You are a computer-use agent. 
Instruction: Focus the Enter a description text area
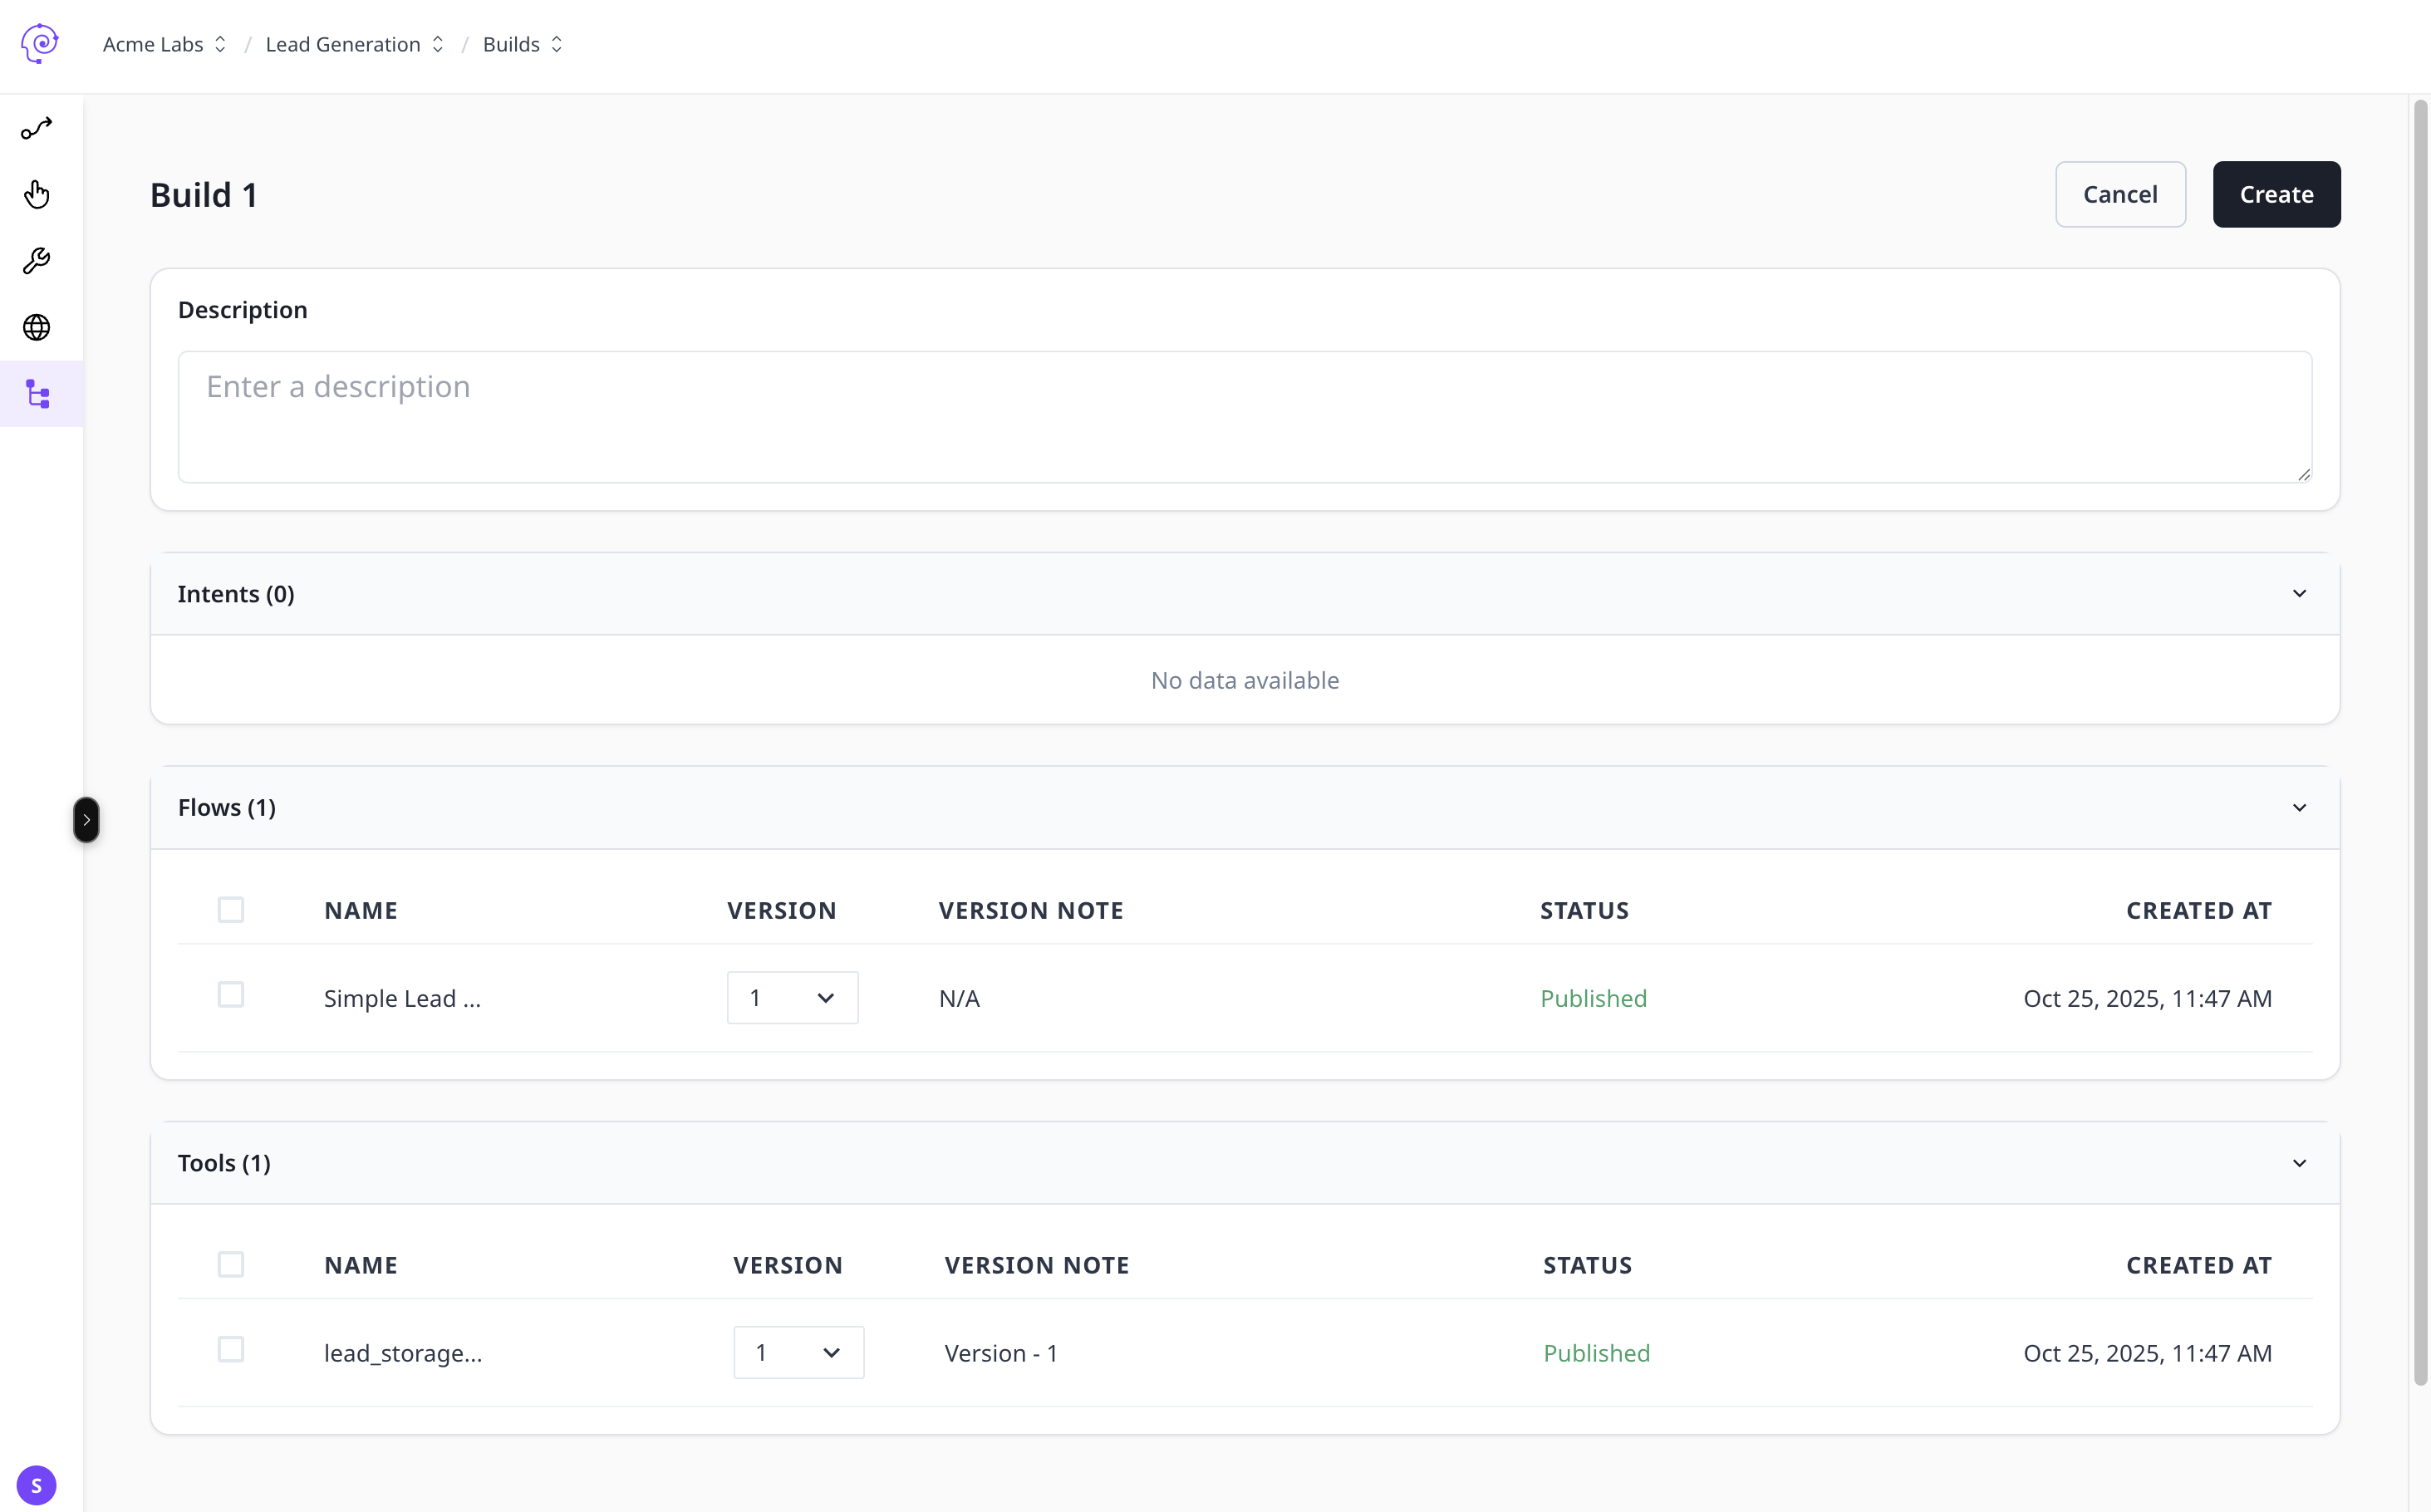pos(1244,416)
